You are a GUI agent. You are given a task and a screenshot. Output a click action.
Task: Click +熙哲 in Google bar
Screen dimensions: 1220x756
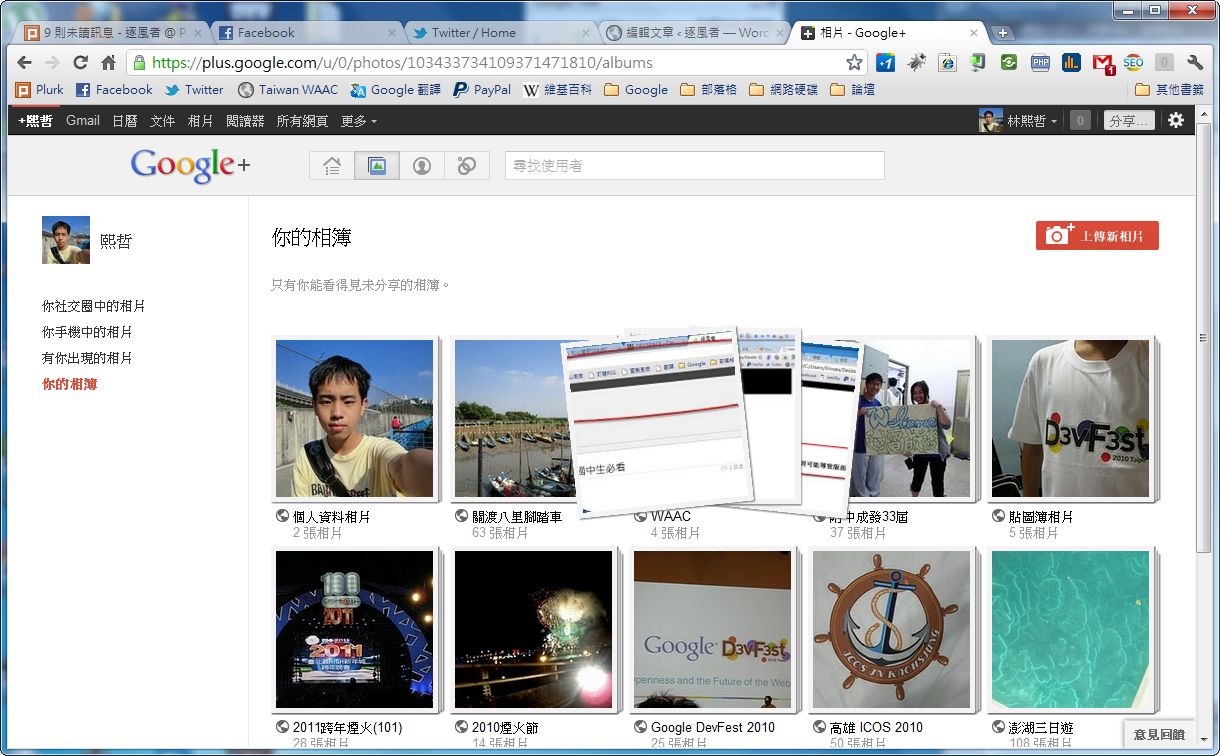pyautogui.click(x=35, y=121)
